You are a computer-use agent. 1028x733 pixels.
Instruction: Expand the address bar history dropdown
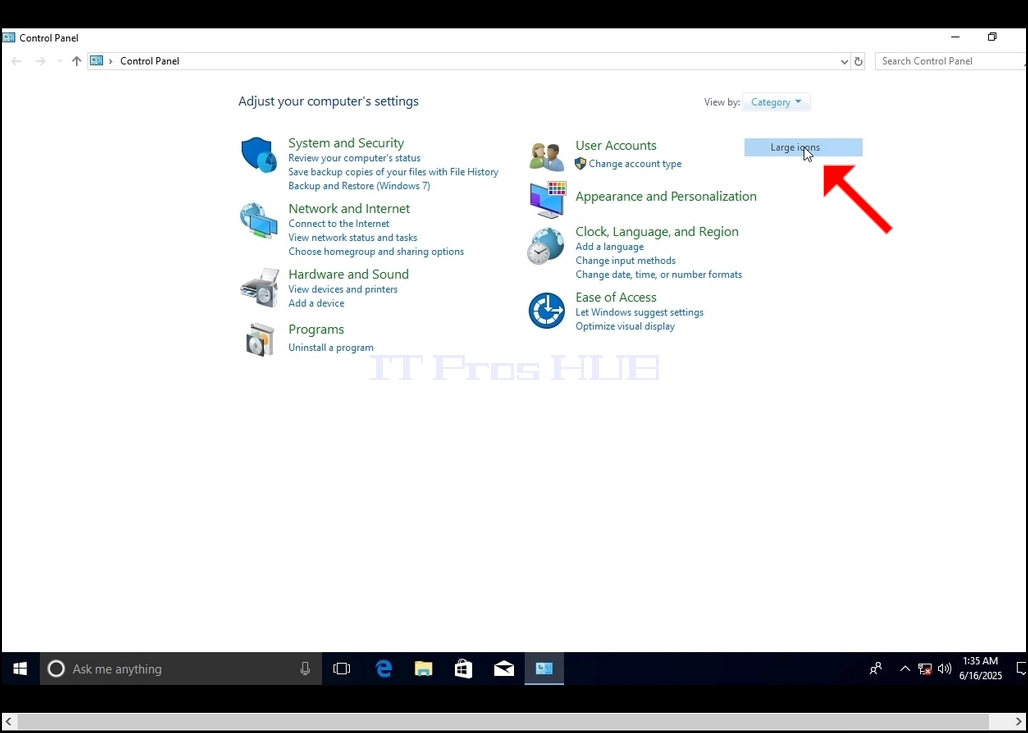(844, 62)
